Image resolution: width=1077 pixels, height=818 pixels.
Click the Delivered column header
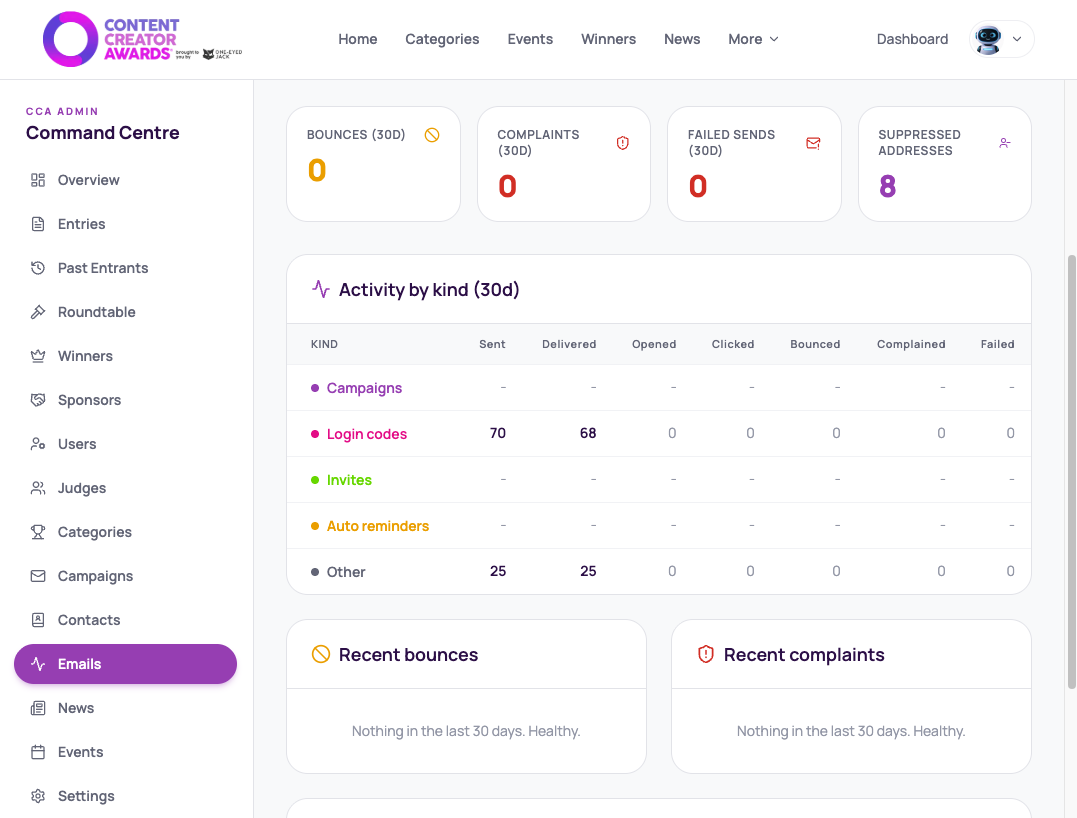click(569, 344)
